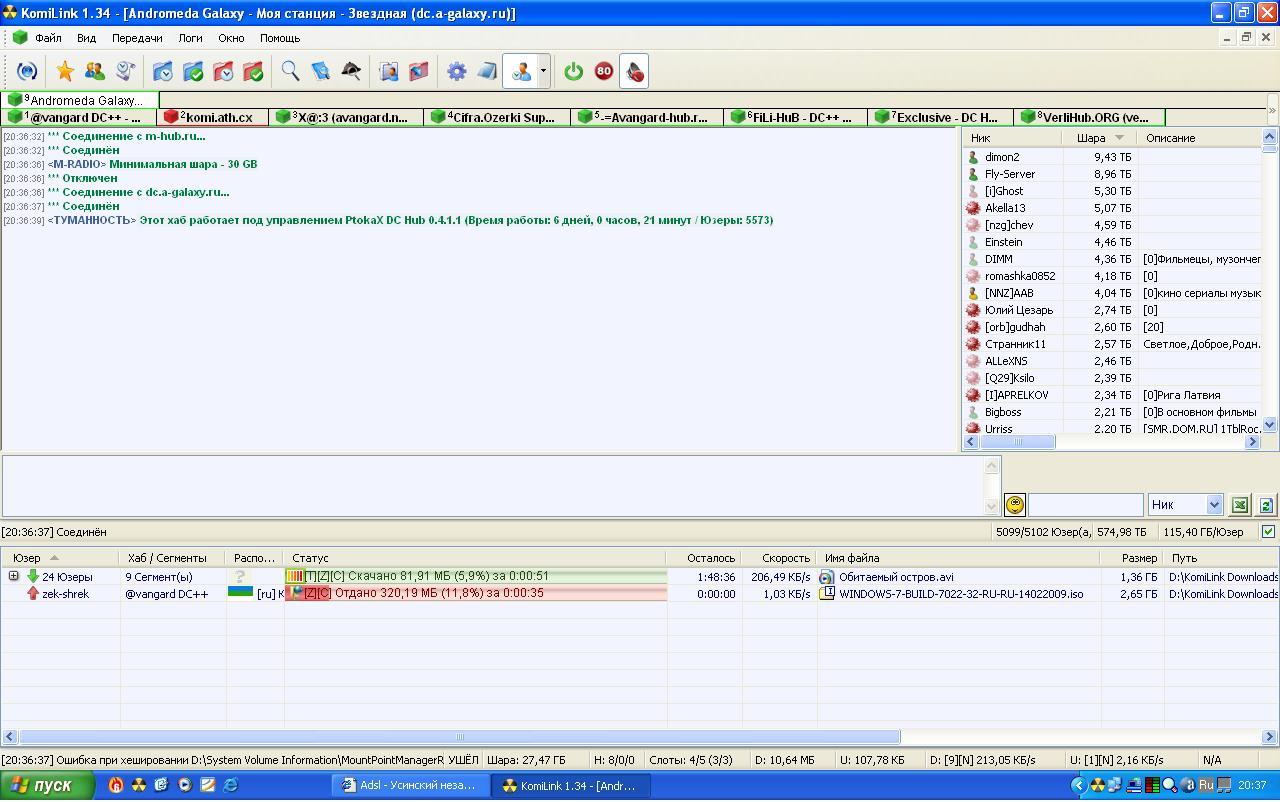The height and width of the screenshot is (802, 1280).
Task: Click the пуск Start button
Action: point(47,785)
